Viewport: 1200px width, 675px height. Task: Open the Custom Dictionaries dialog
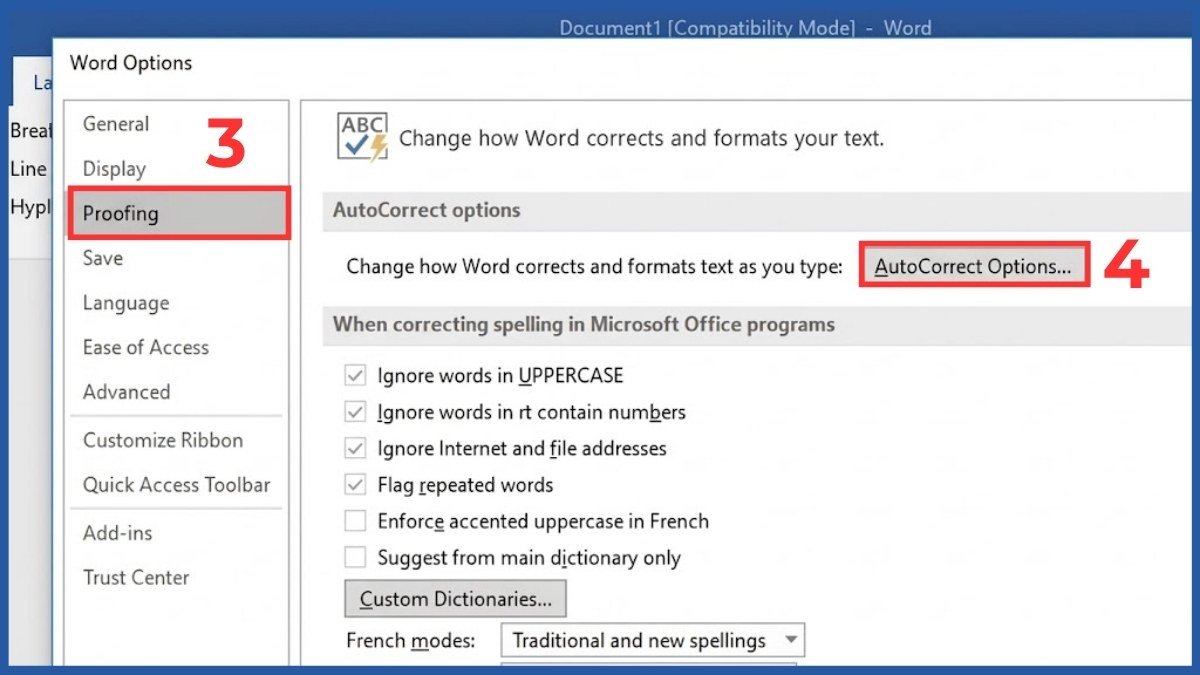tap(455, 599)
